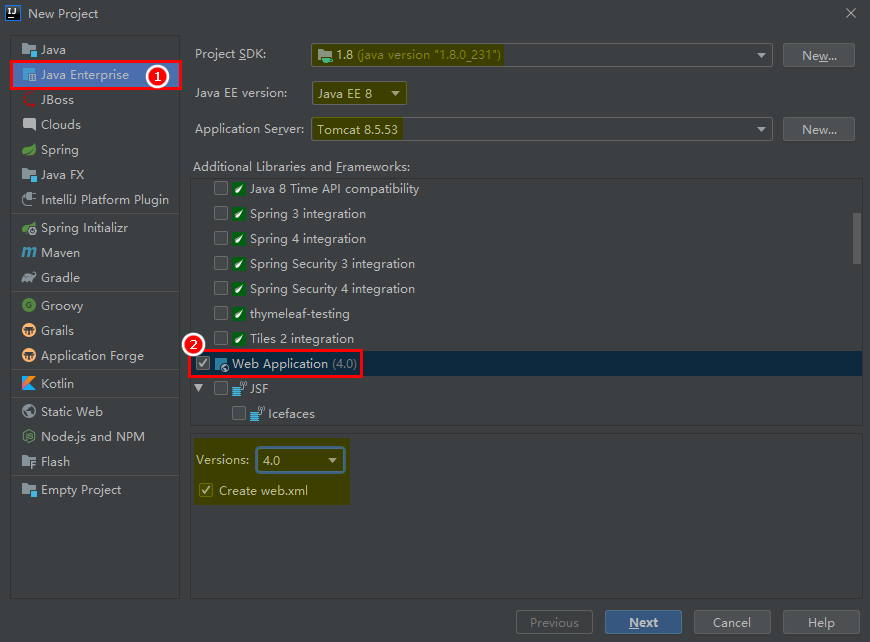Select Kotlin in project type list

click(95, 383)
